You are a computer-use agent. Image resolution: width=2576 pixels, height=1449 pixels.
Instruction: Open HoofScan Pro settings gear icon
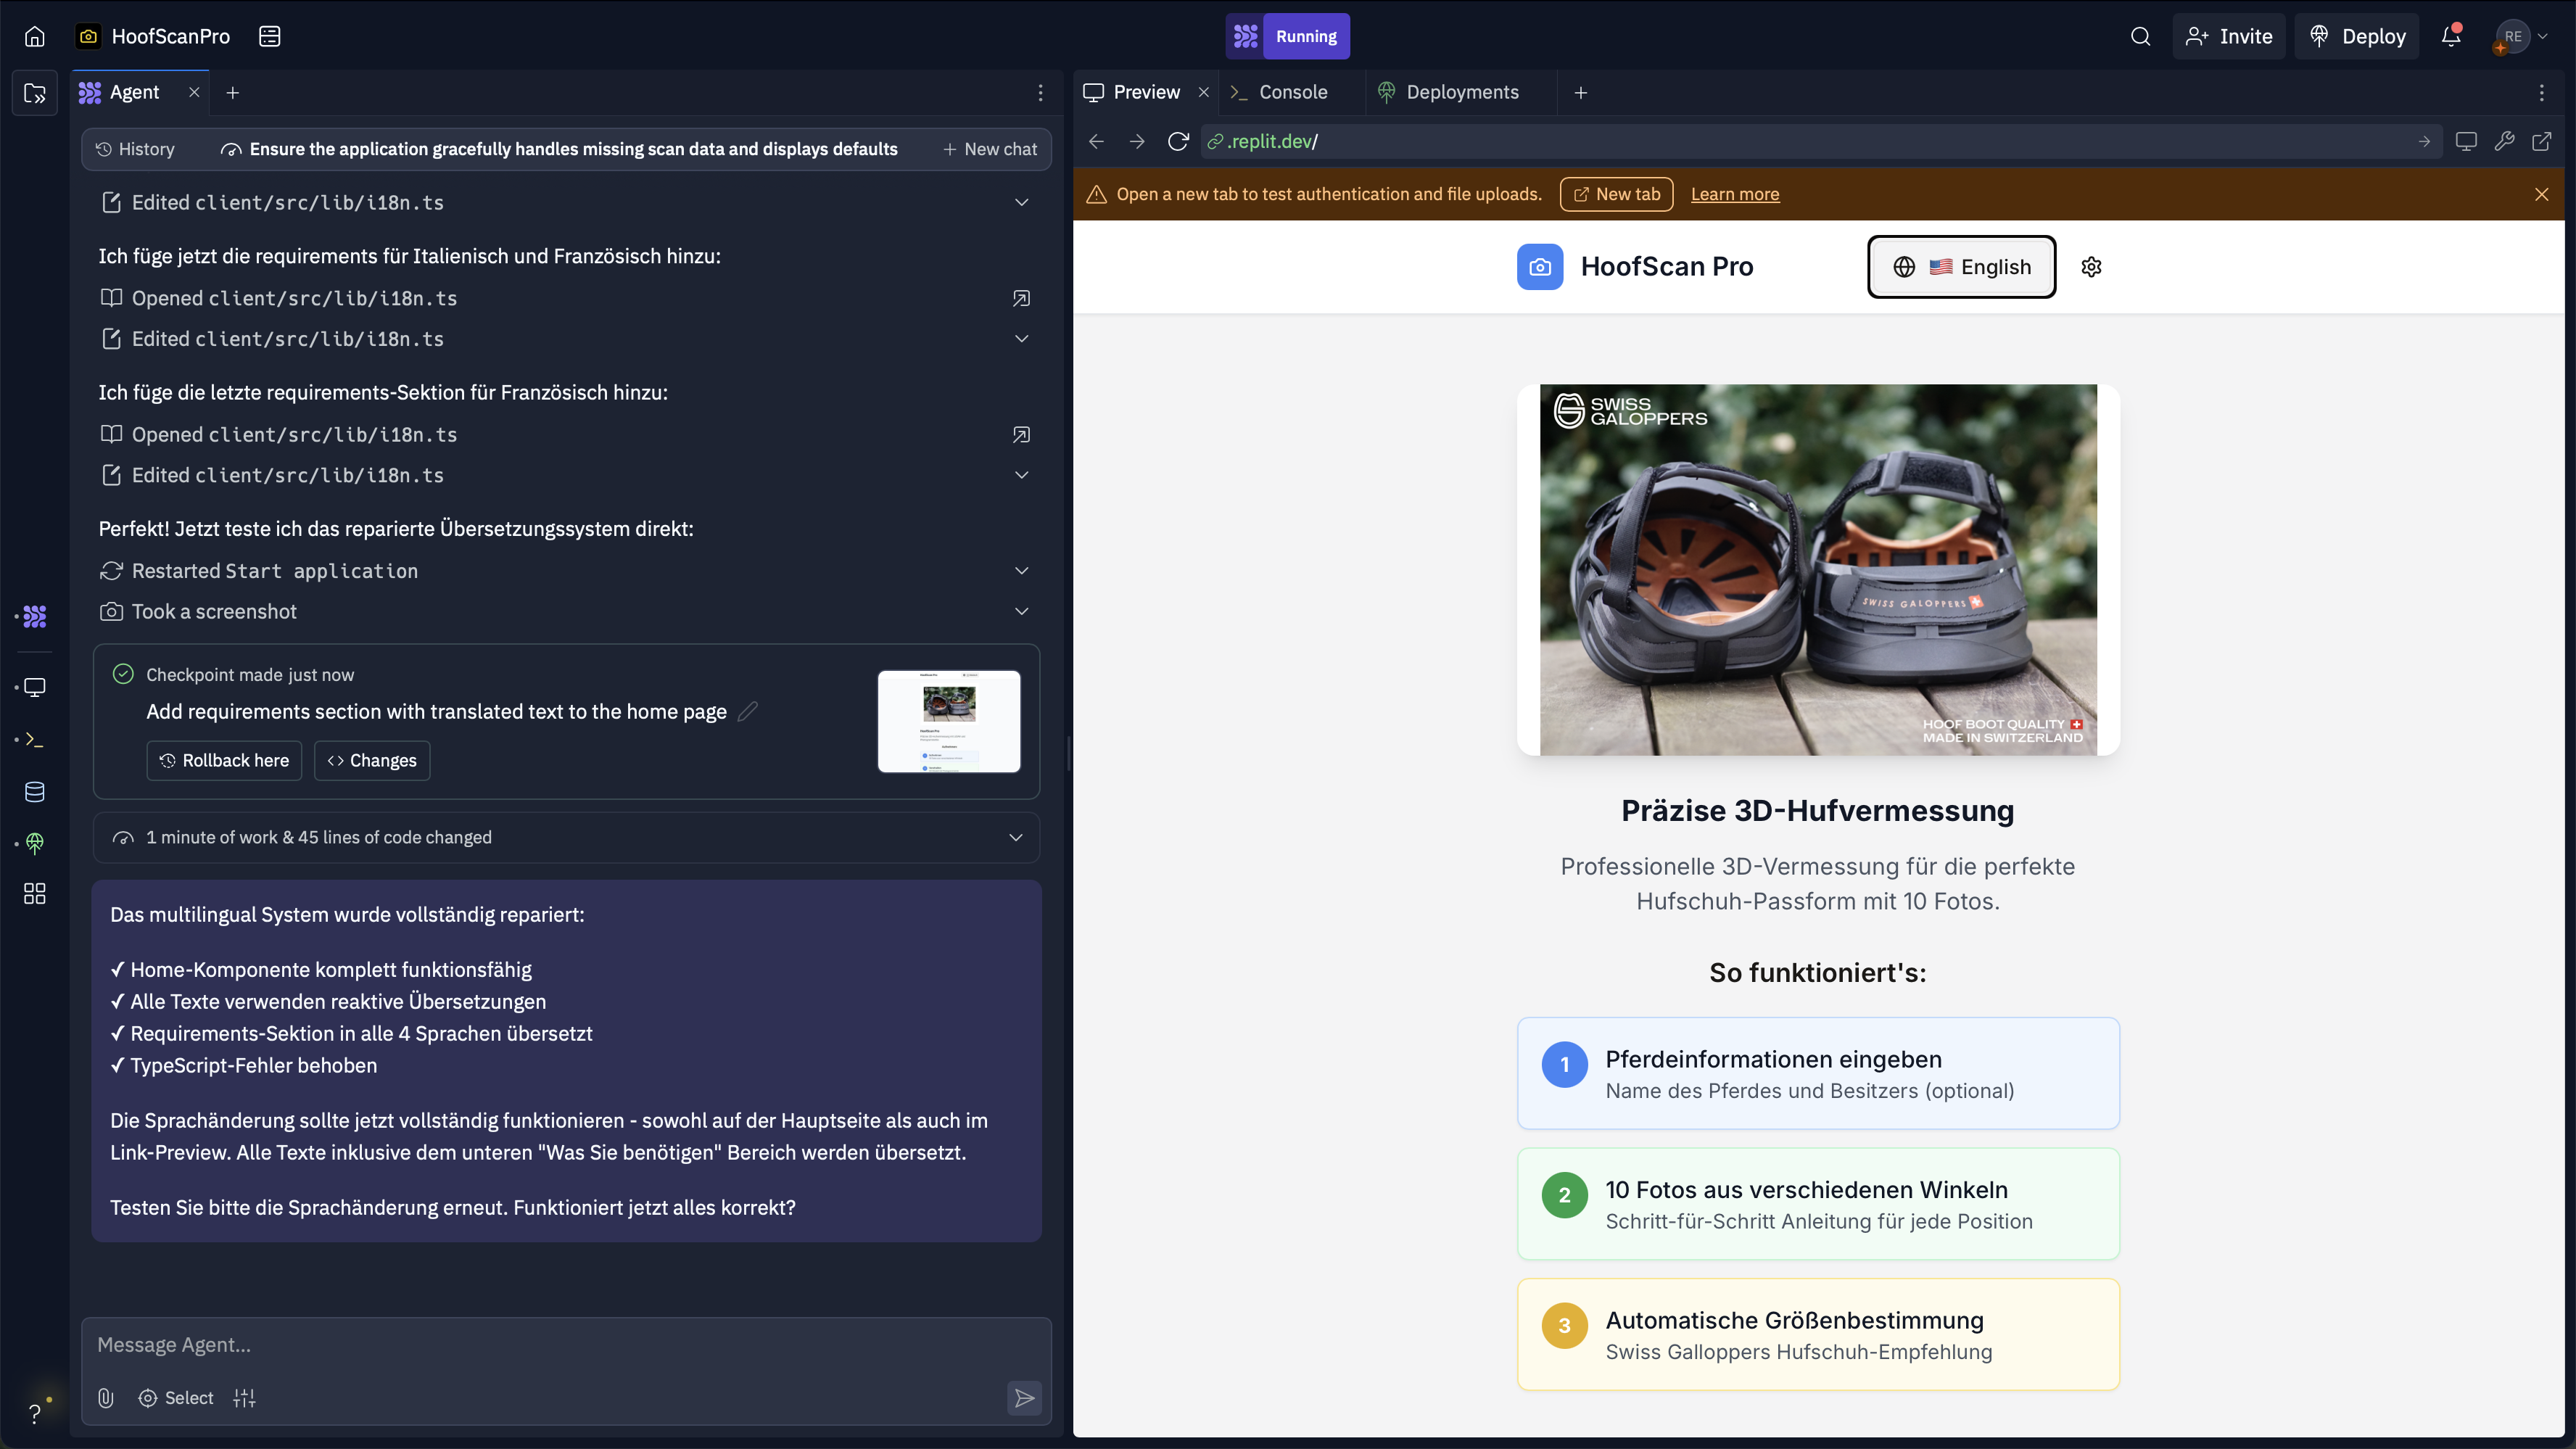[2091, 267]
